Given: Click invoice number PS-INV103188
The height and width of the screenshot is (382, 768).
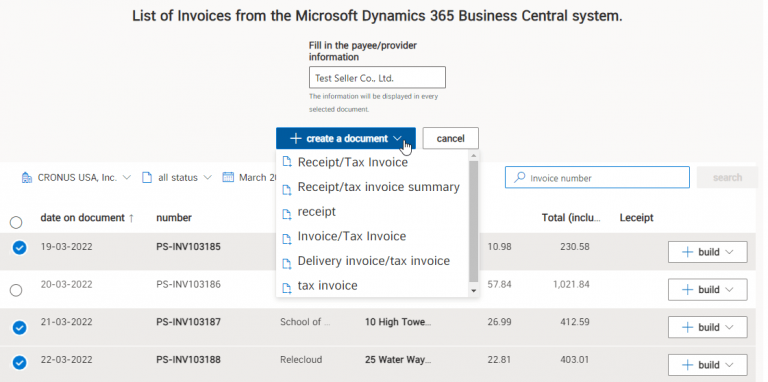Looking at the screenshot, I should [189, 360].
